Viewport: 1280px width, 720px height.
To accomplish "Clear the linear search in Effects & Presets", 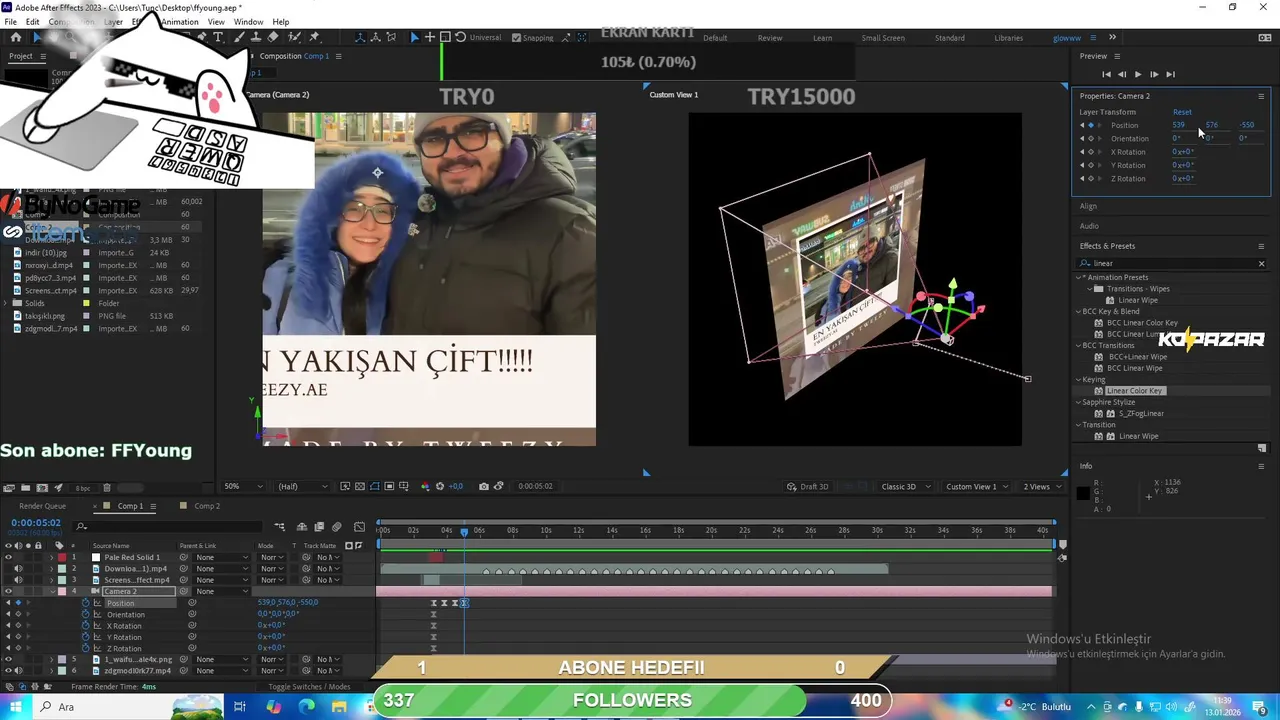I will coord(1261,264).
